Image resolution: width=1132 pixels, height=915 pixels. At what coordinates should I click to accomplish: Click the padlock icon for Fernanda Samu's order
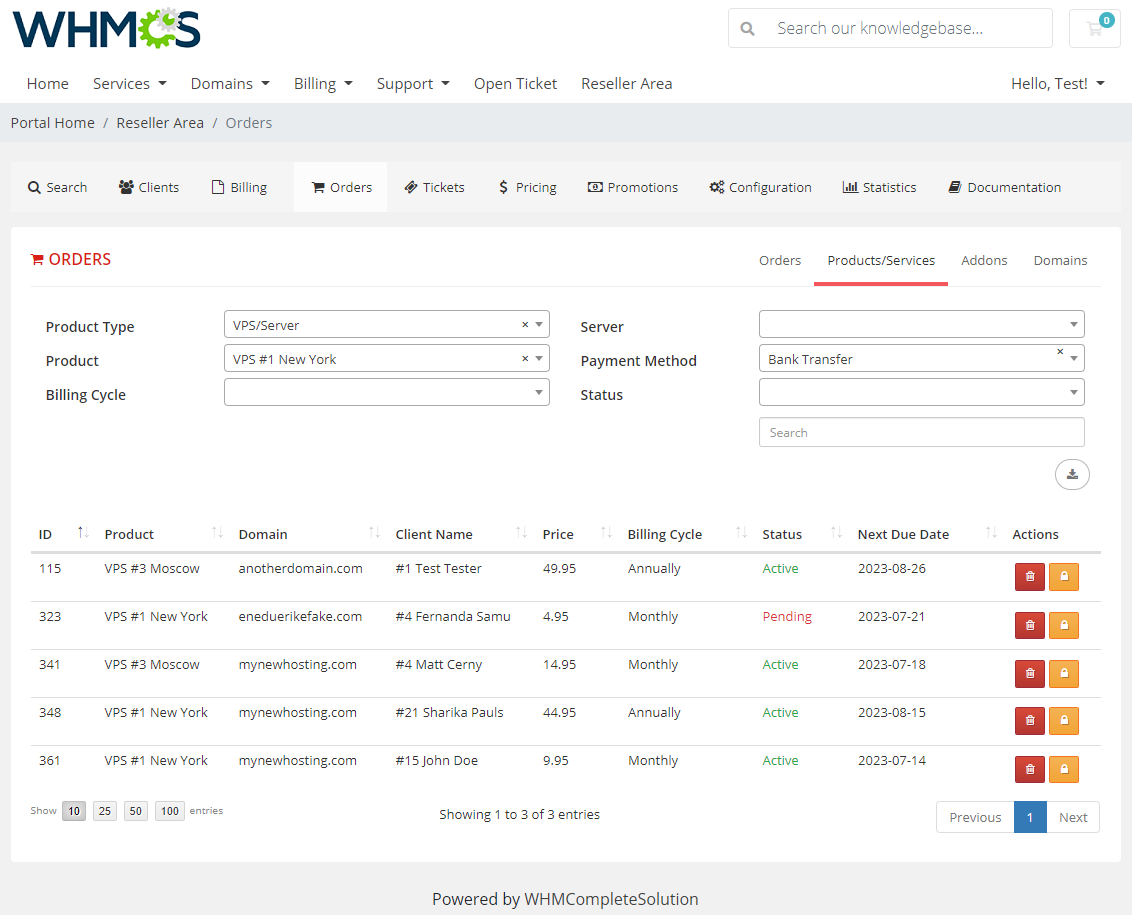point(1064,625)
